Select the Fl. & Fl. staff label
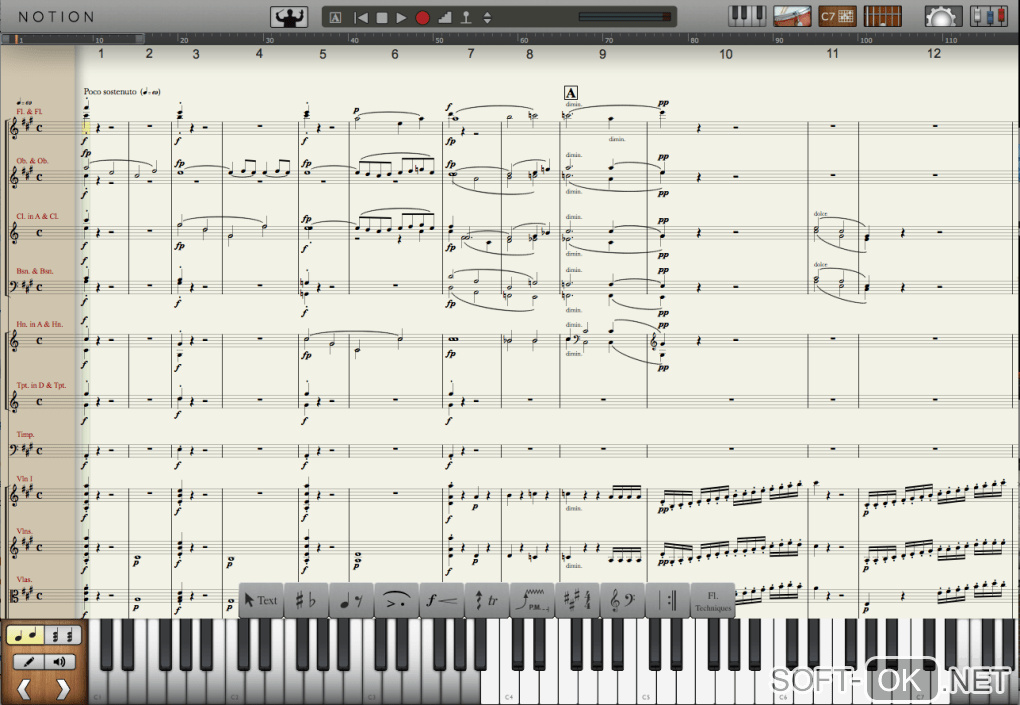Viewport: 1020px width, 705px height. click(x=30, y=111)
